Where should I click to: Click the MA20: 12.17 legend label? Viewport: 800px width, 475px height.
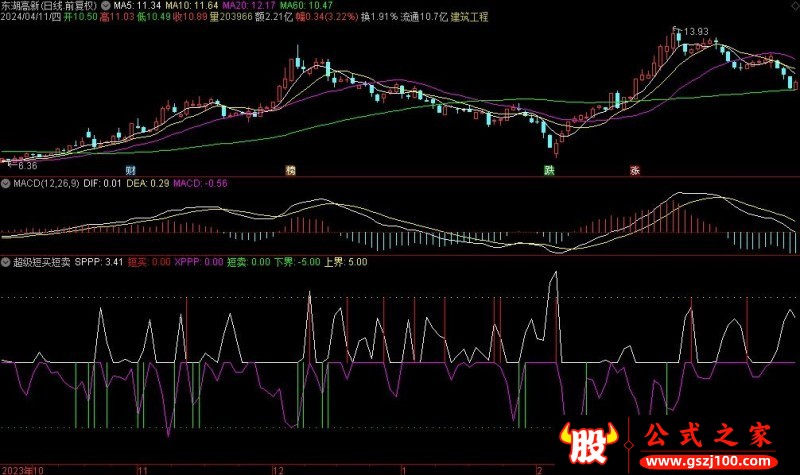(x=249, y=6)
